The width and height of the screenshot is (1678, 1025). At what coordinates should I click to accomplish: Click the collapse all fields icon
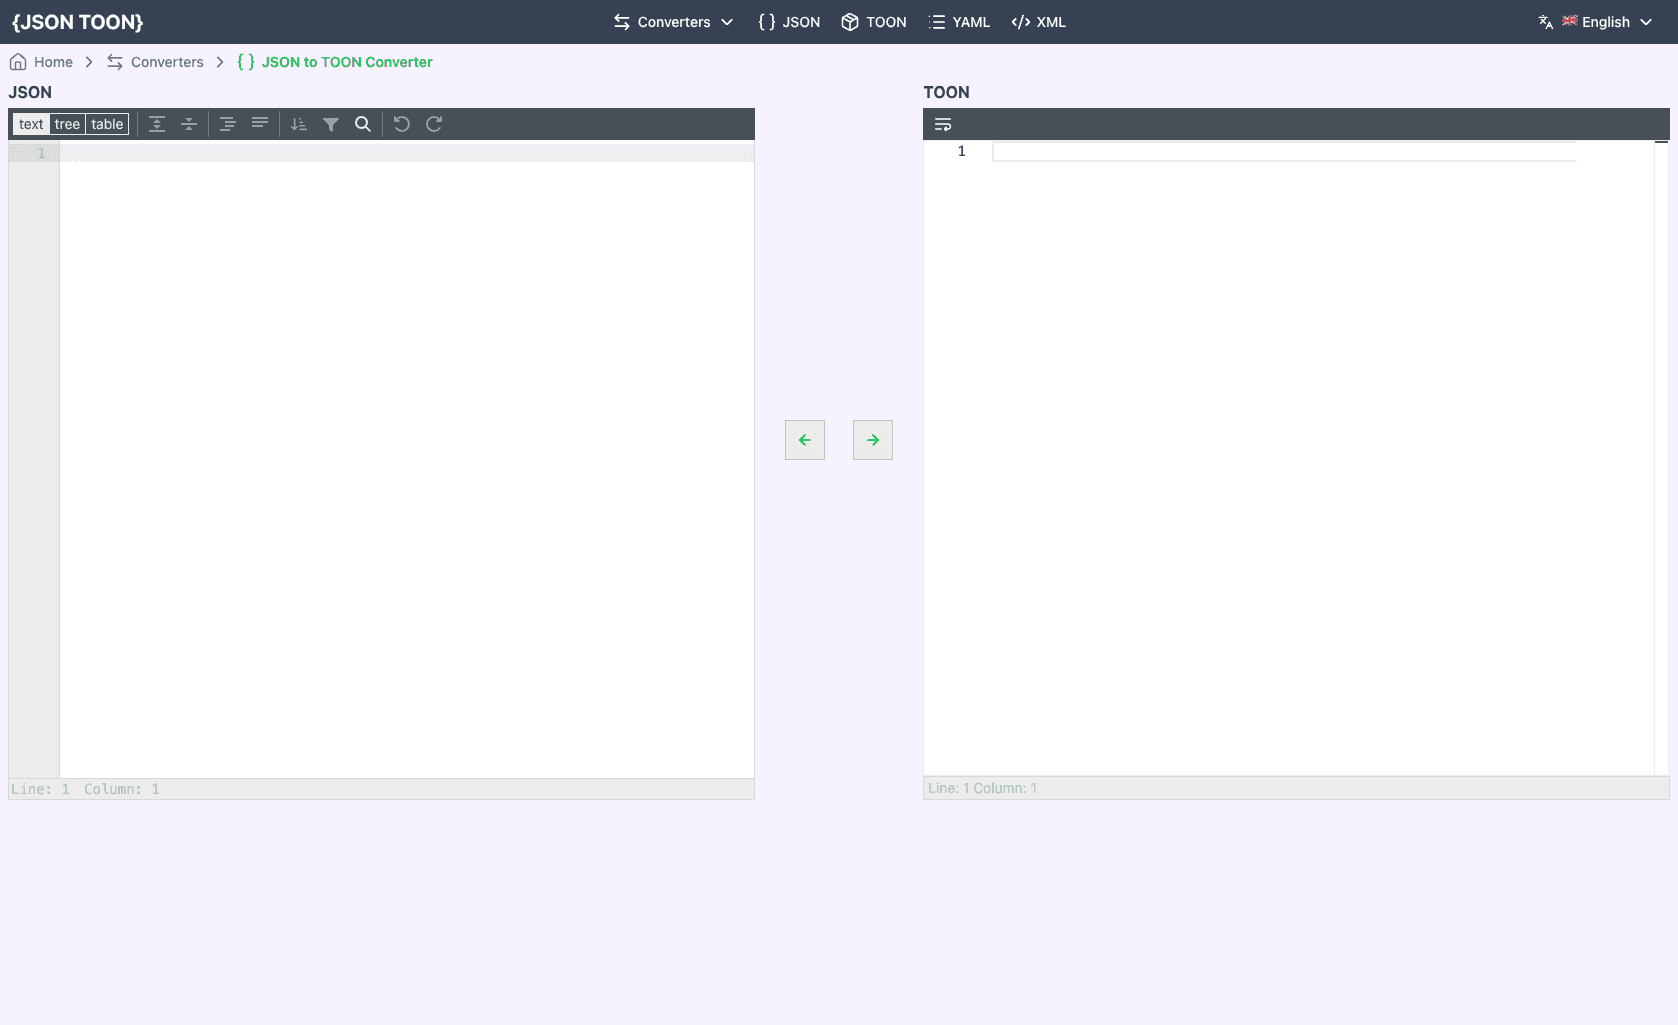(189, 124)
